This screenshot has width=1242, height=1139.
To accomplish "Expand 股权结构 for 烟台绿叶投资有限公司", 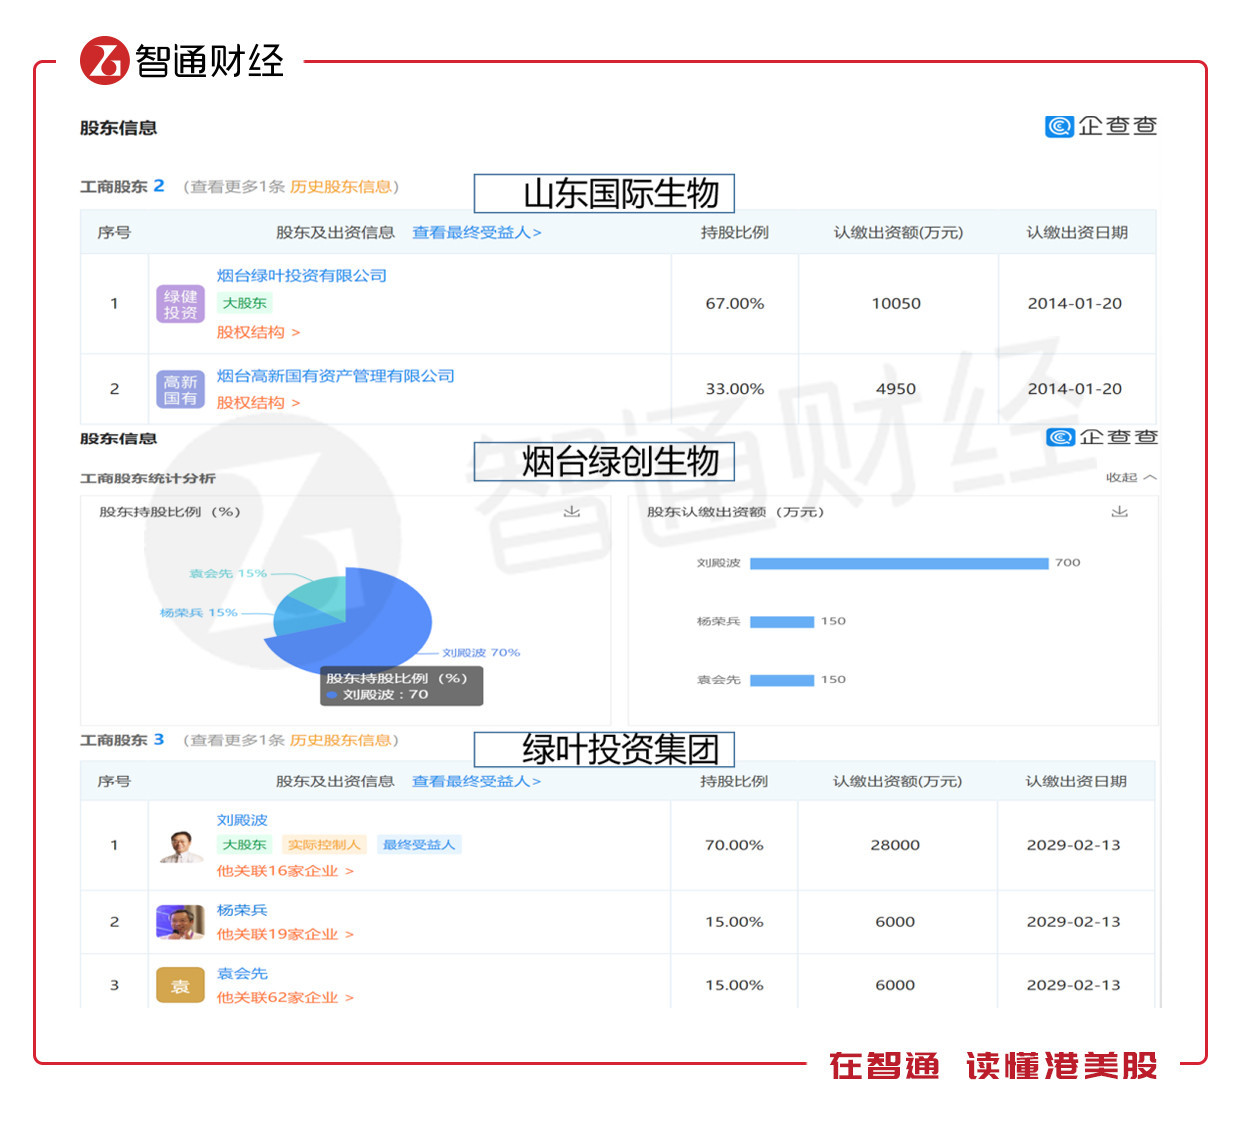I will (258, 332).
